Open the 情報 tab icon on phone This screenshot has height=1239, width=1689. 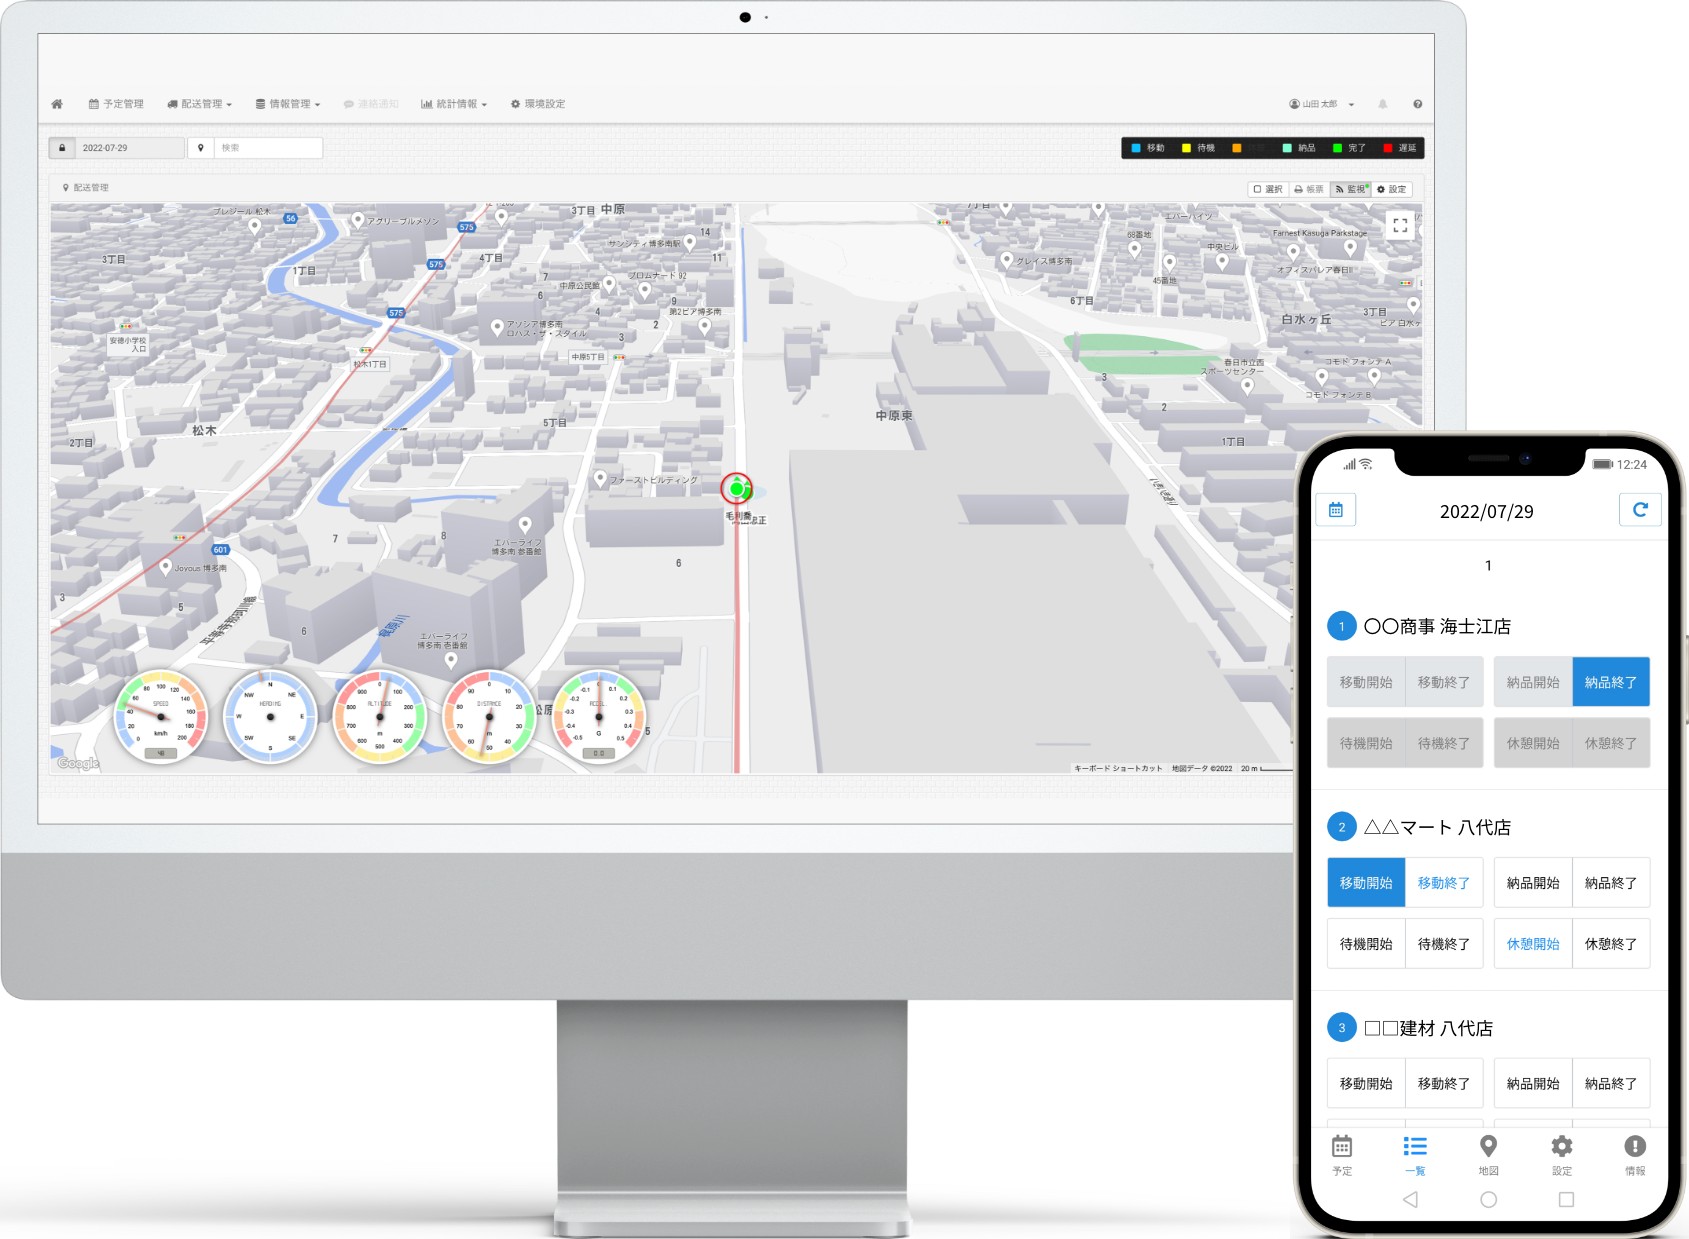[x=1634, y=1154]
